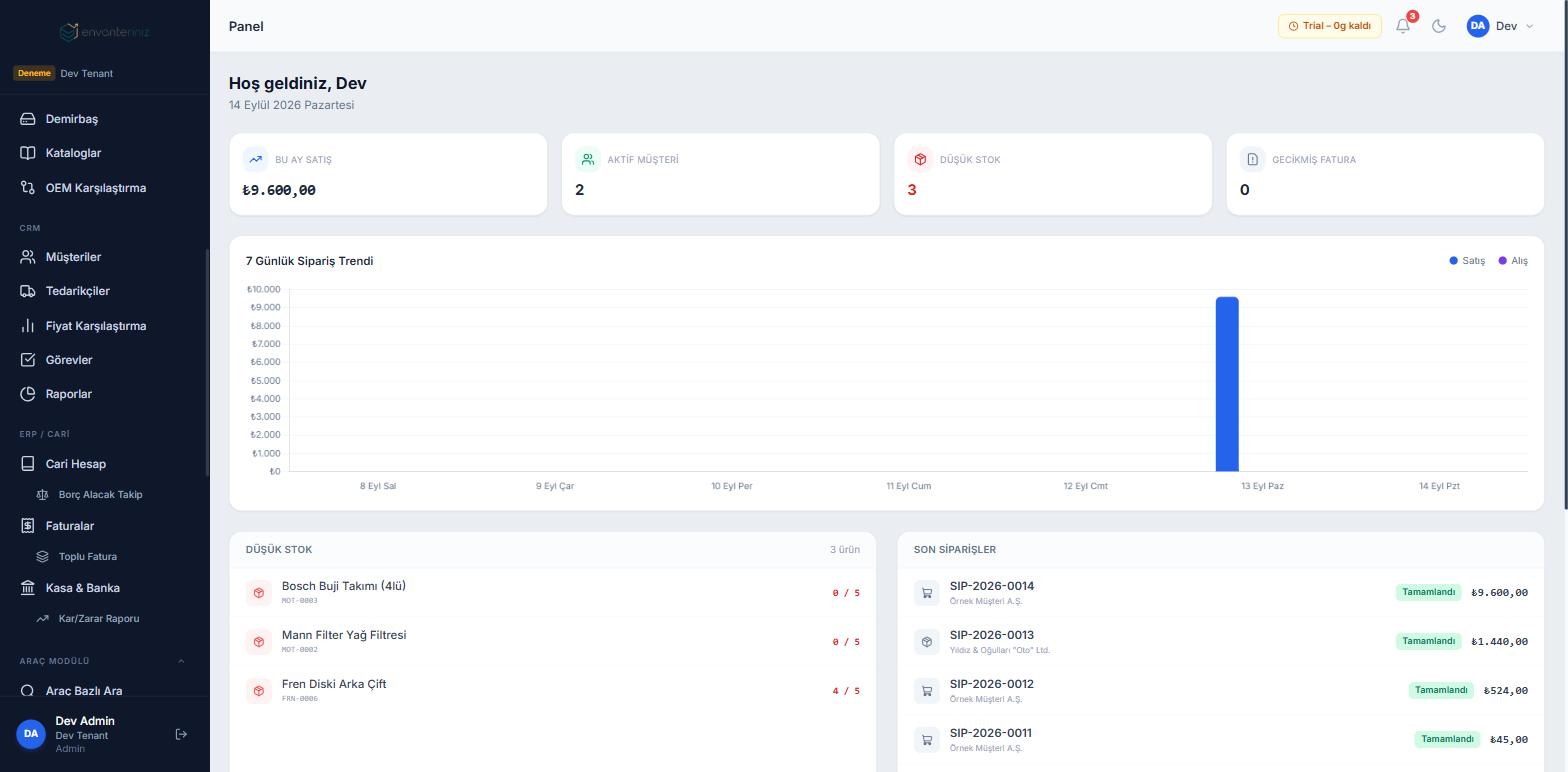Open order SIP-2026-0014
The height and width of the screenshot is (772, 1568).
coord(1220,593)
